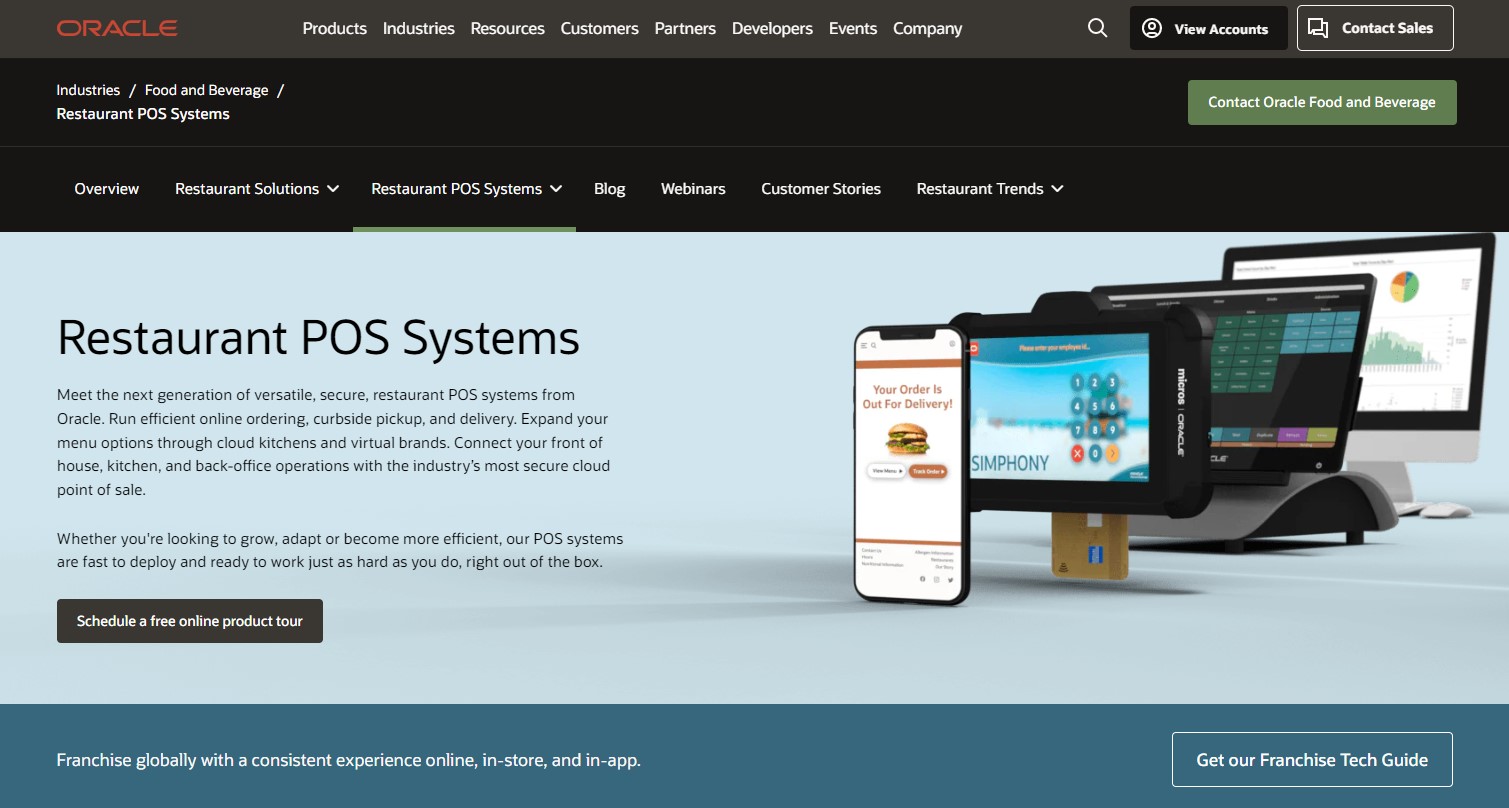1509x808 pixels.
Task: Click the Restaurant POS Systems page heading
Action: [318, 337]
